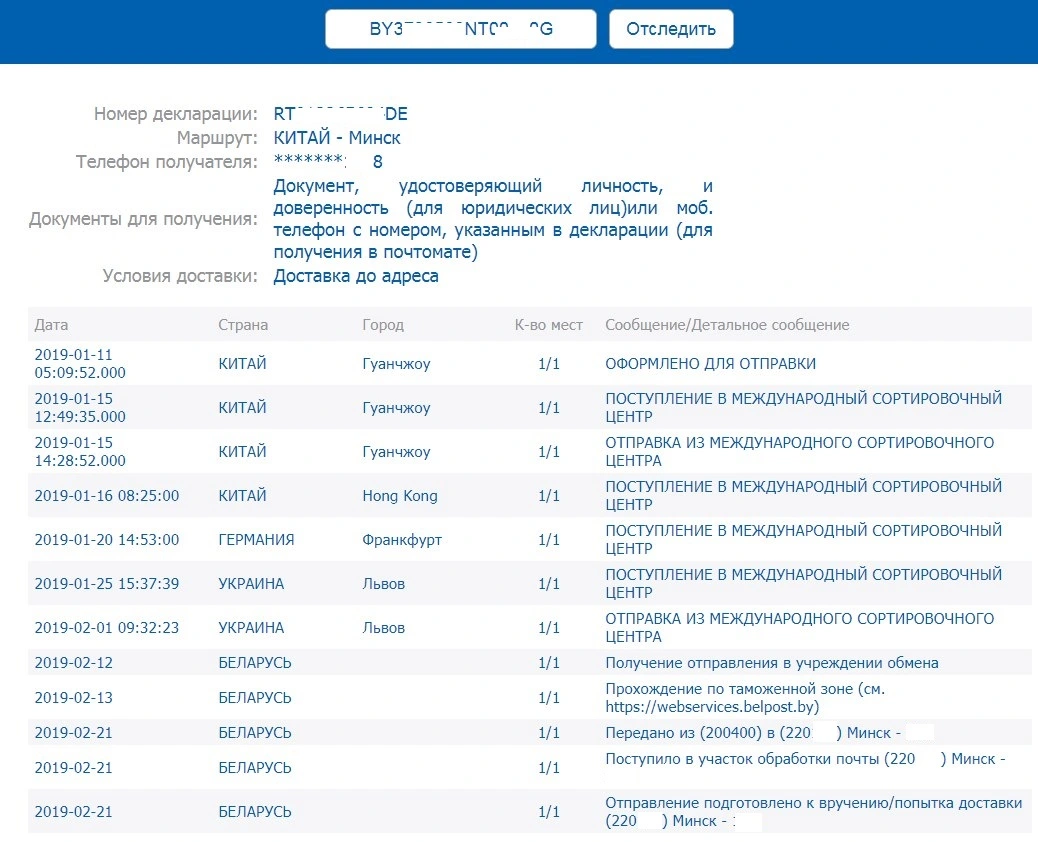Click the Маршрут label
This screenshot has width=1038, height=842.
[217, 138]
